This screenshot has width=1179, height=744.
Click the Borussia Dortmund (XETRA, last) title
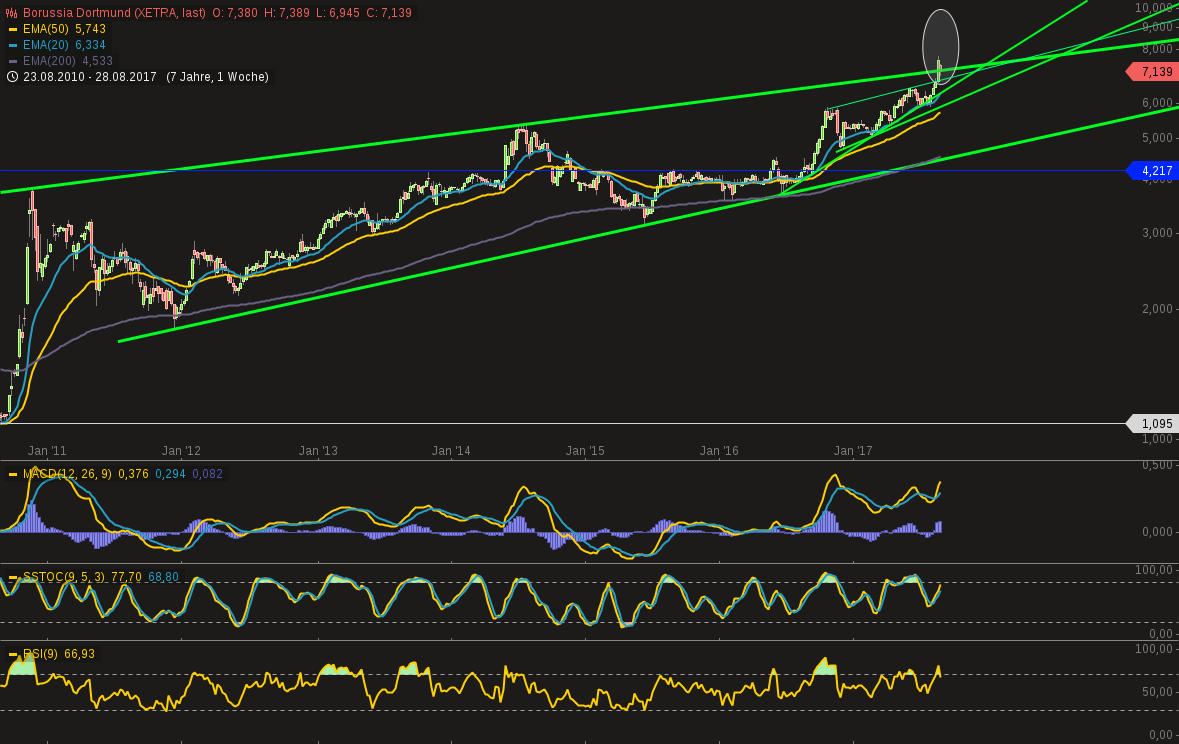click(x=114, y=13)
